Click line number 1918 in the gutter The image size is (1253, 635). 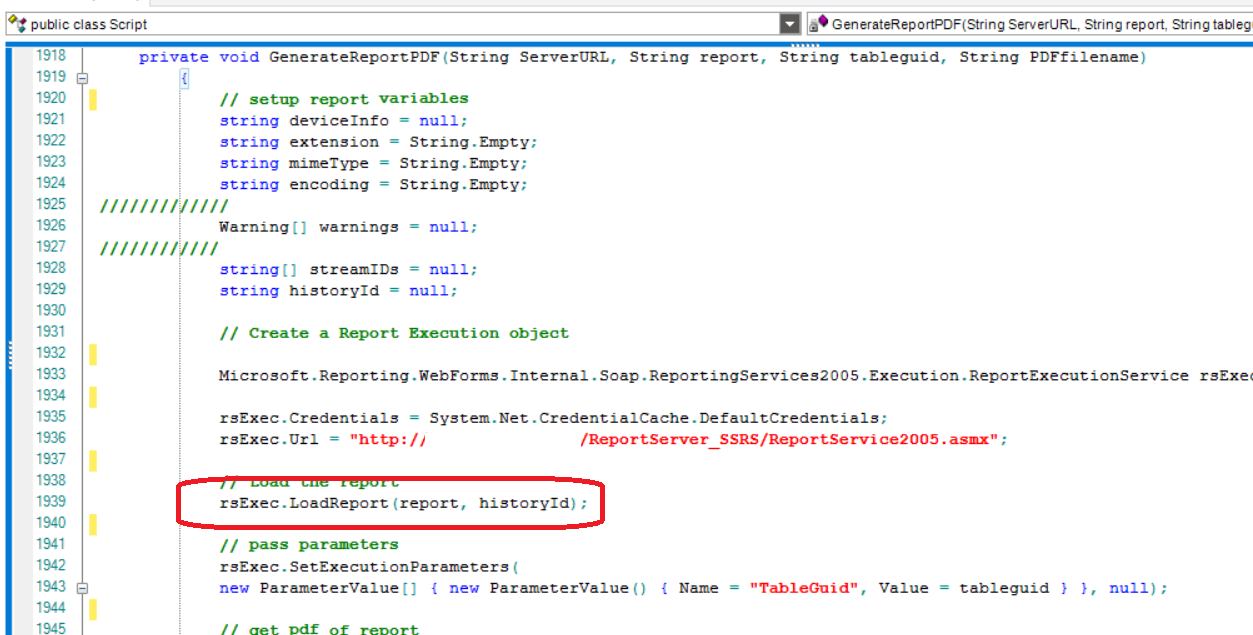click(x=50, y=56)
